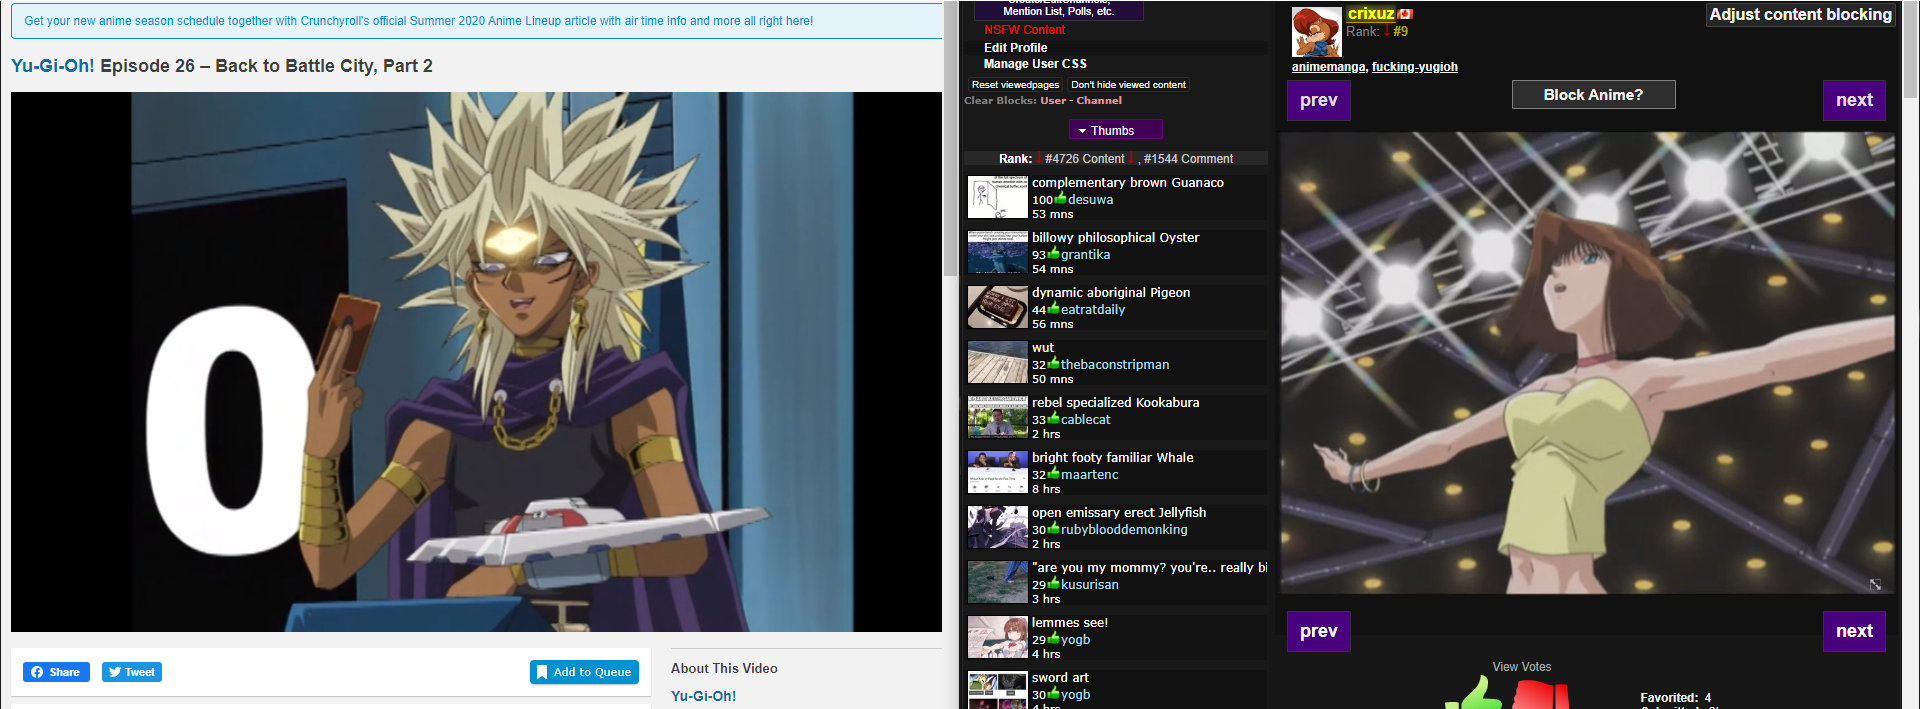Open the Yu-Gi-Oh! link under About This Video
The image size is (1920, 709).
pos(703,696)
